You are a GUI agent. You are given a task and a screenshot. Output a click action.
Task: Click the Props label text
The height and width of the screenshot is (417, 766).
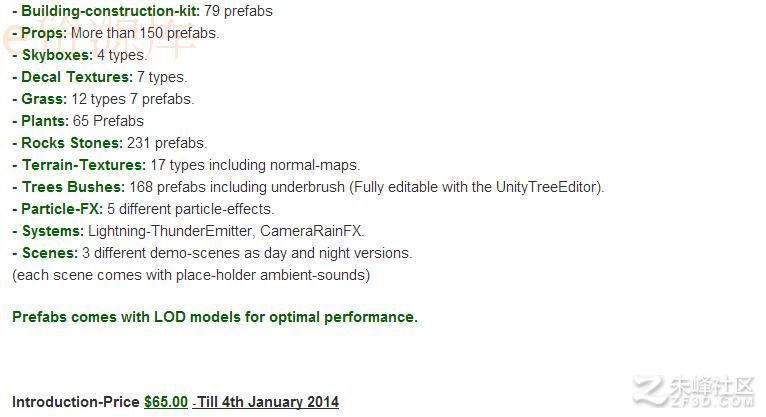[43, 33]
